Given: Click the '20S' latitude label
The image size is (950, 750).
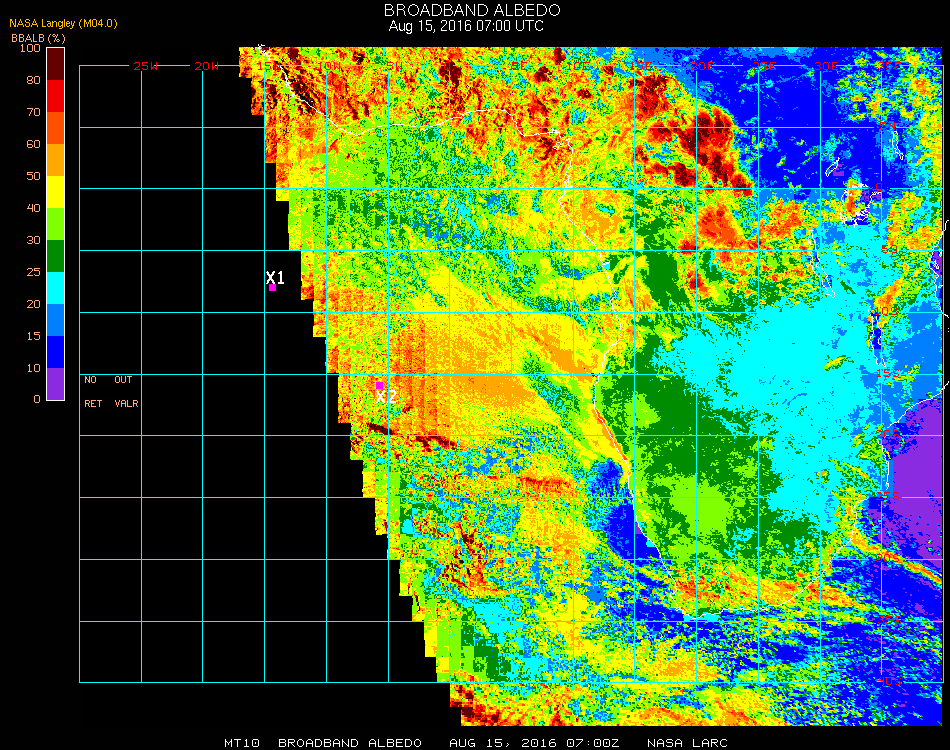Looking at the screenshot, I should (889, 434).
